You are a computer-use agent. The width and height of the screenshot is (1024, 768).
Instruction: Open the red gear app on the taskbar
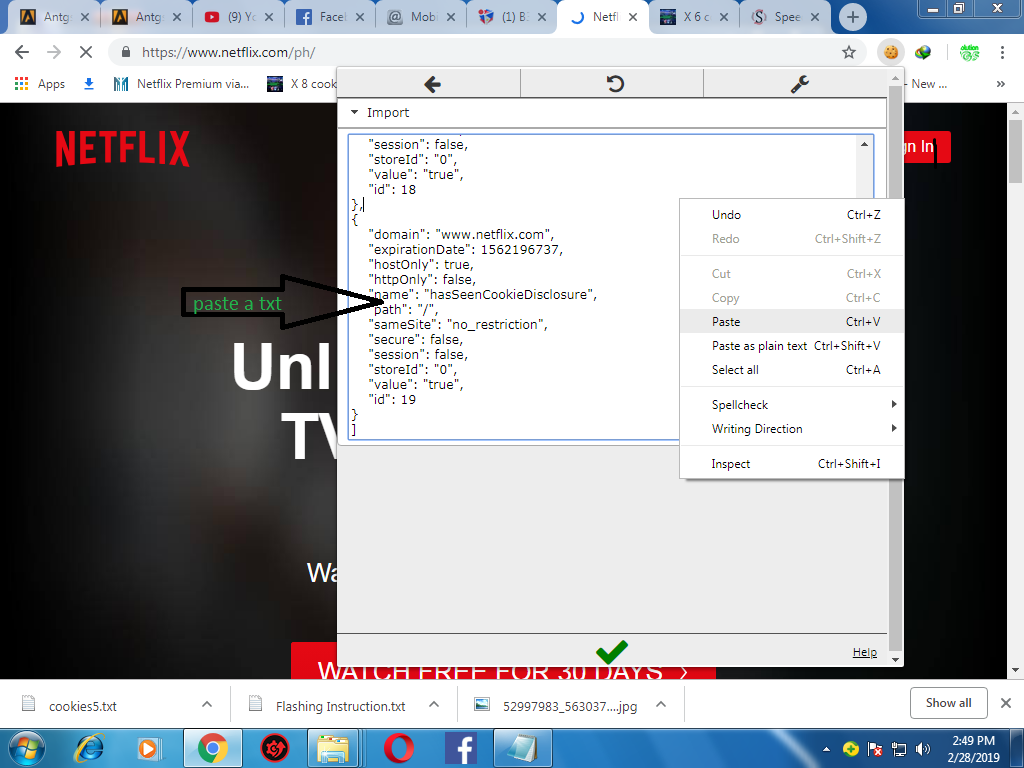coord(275,748)
